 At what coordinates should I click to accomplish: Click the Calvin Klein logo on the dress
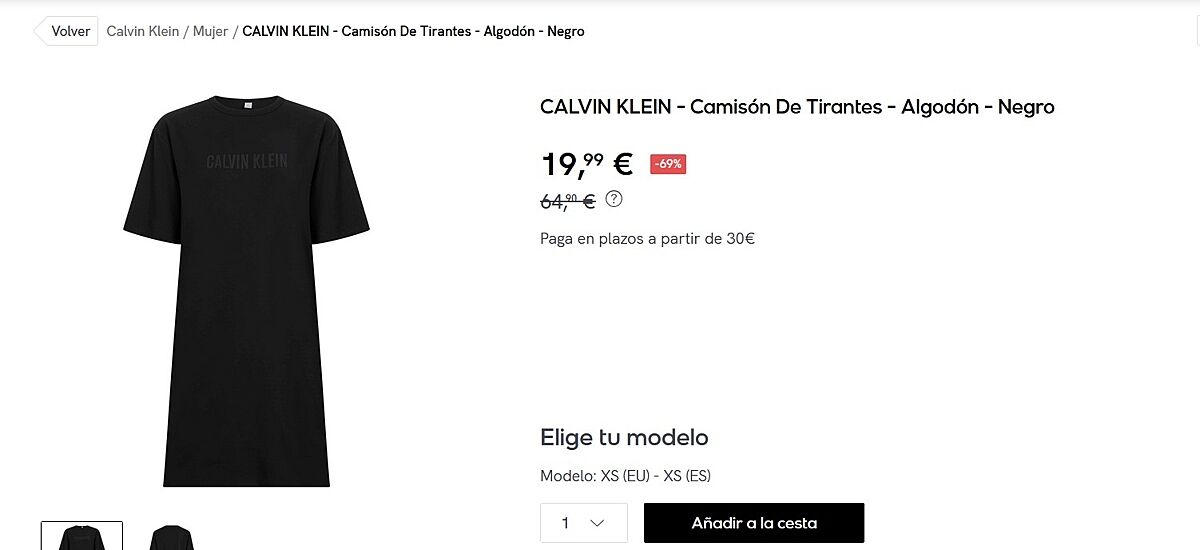tap(247, 161)
